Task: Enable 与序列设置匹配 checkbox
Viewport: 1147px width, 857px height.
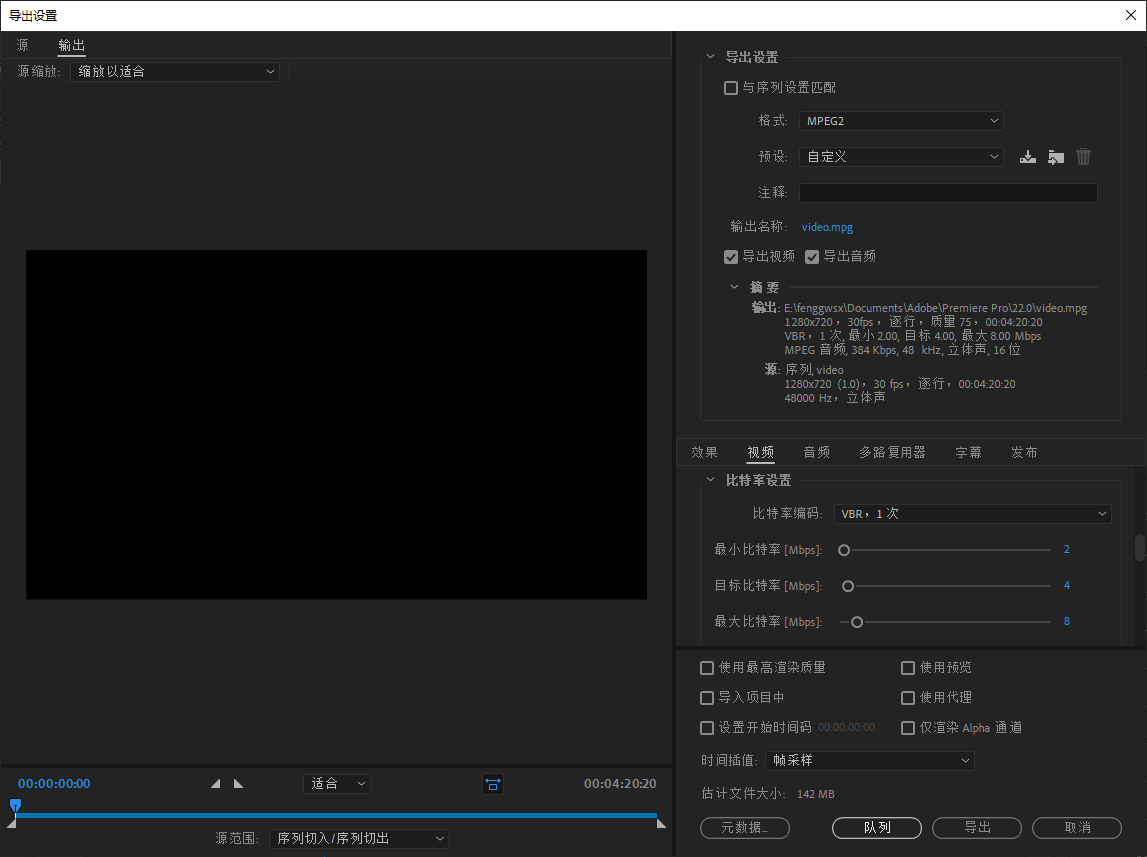Action: [x=731, y=88]
